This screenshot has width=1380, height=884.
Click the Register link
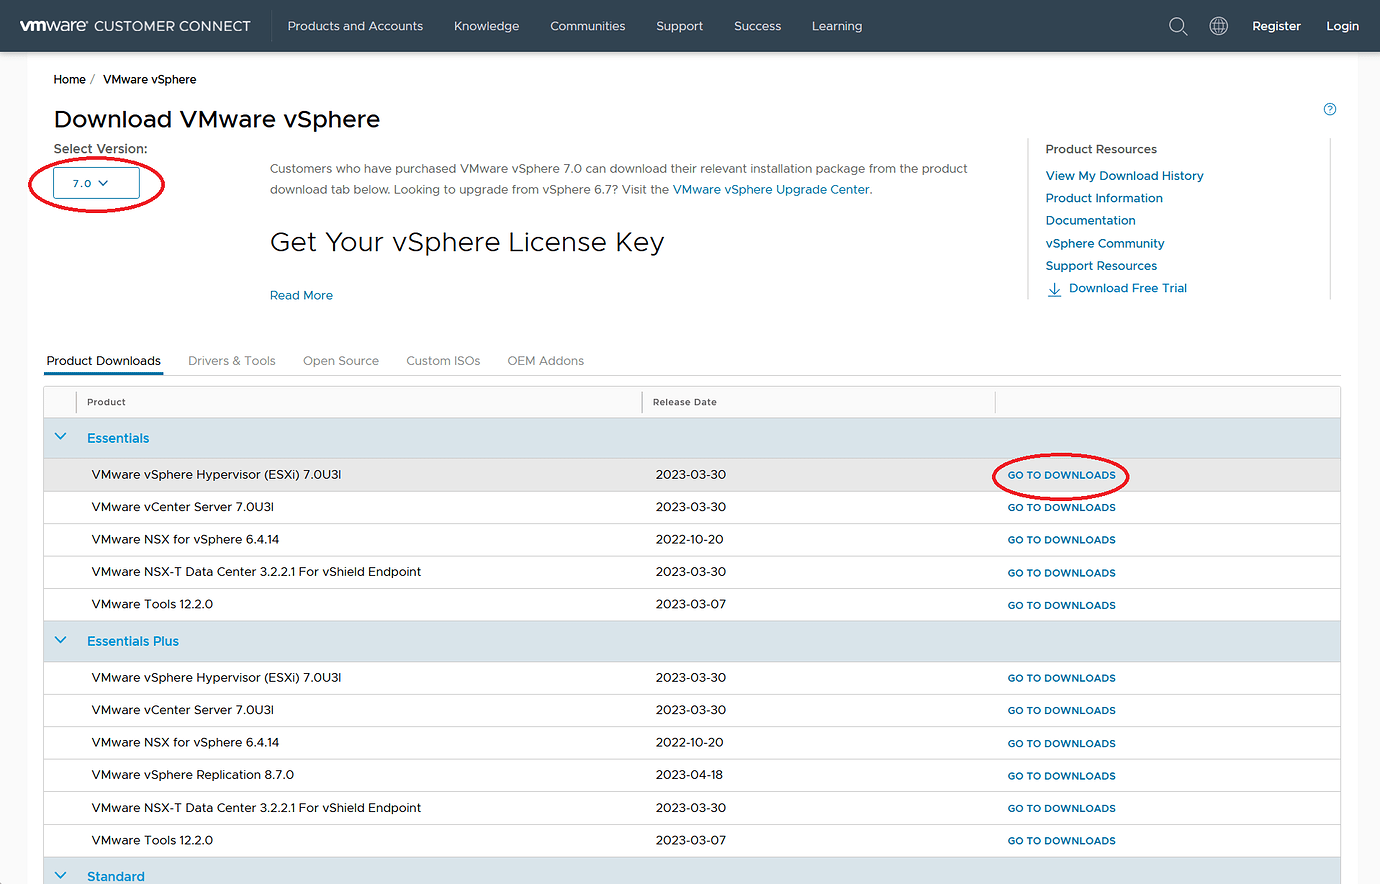pos(1276,26)
